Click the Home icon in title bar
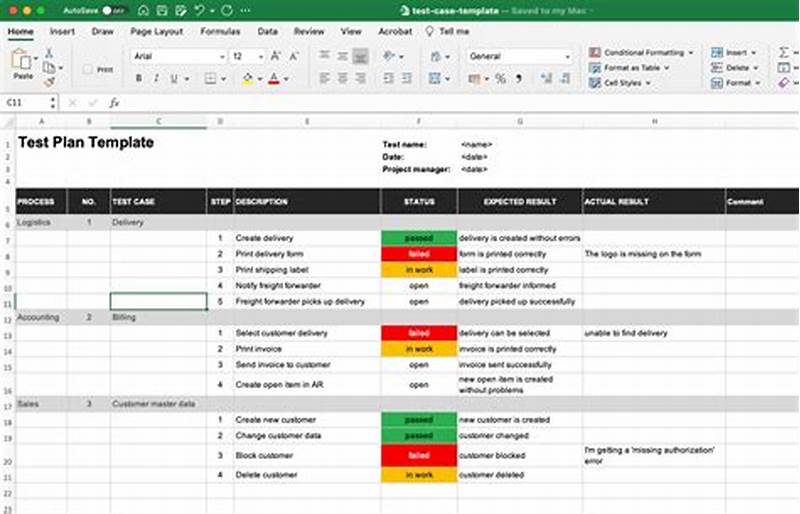The width and height of the screenshot is (800, 514). (x=144, y=10)
